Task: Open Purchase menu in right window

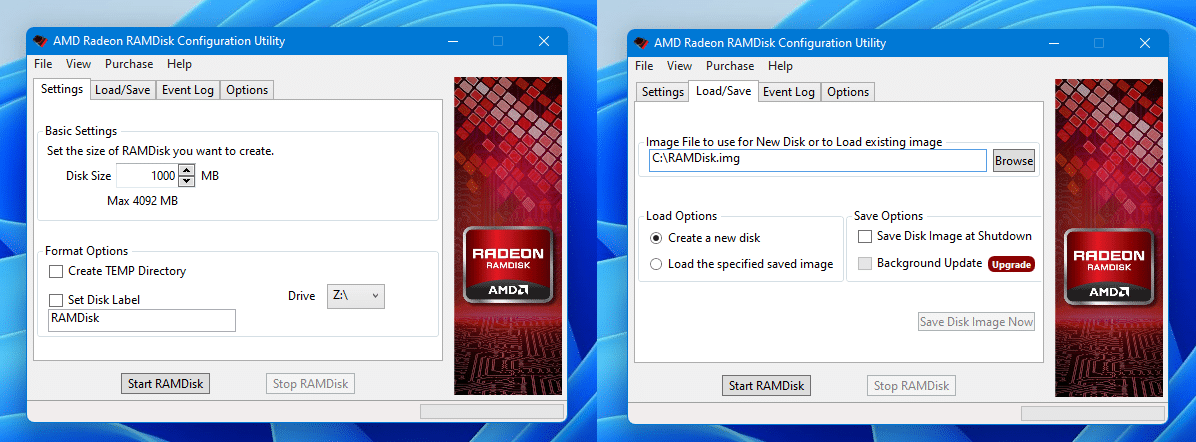Action: pos(730,66)
